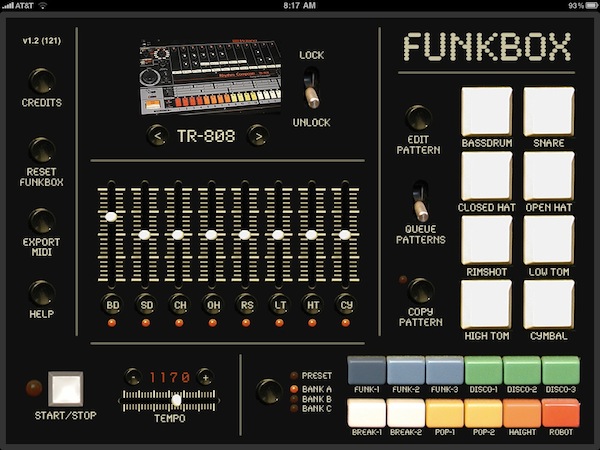The image size is (600, 450).
Task: Select the Bank C option
Action: [x=311, y=409]
